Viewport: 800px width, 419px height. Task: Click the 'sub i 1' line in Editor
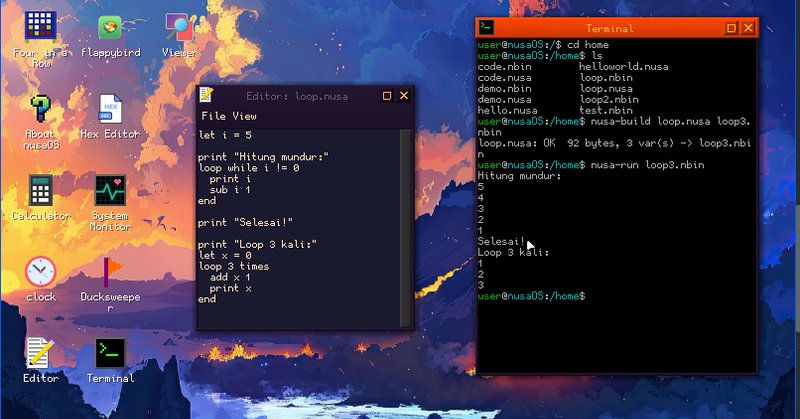click(230, 189)
